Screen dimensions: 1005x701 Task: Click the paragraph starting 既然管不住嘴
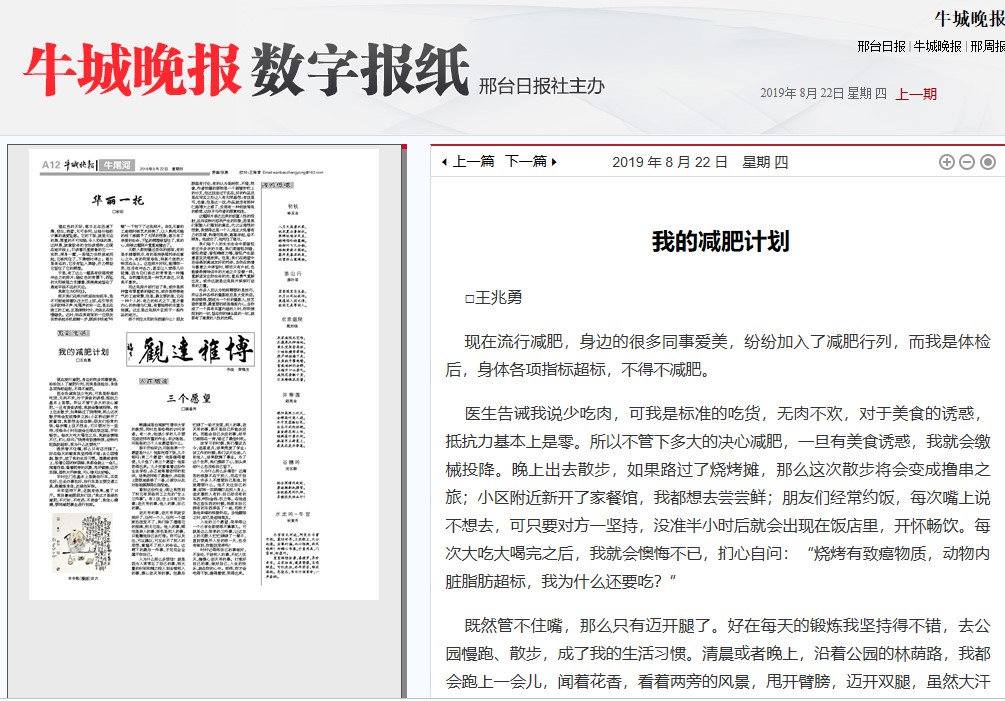click(718, 654)
